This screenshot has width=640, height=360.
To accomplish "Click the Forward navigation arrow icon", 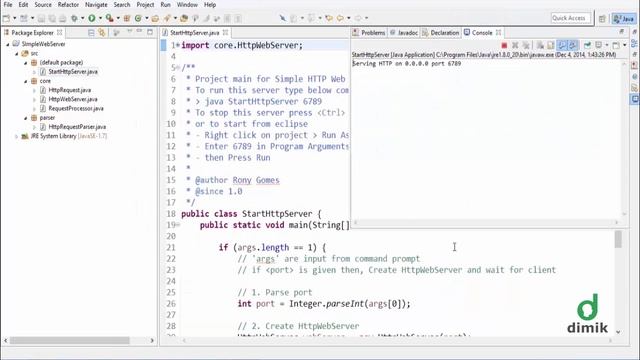I will coord(358,18).
